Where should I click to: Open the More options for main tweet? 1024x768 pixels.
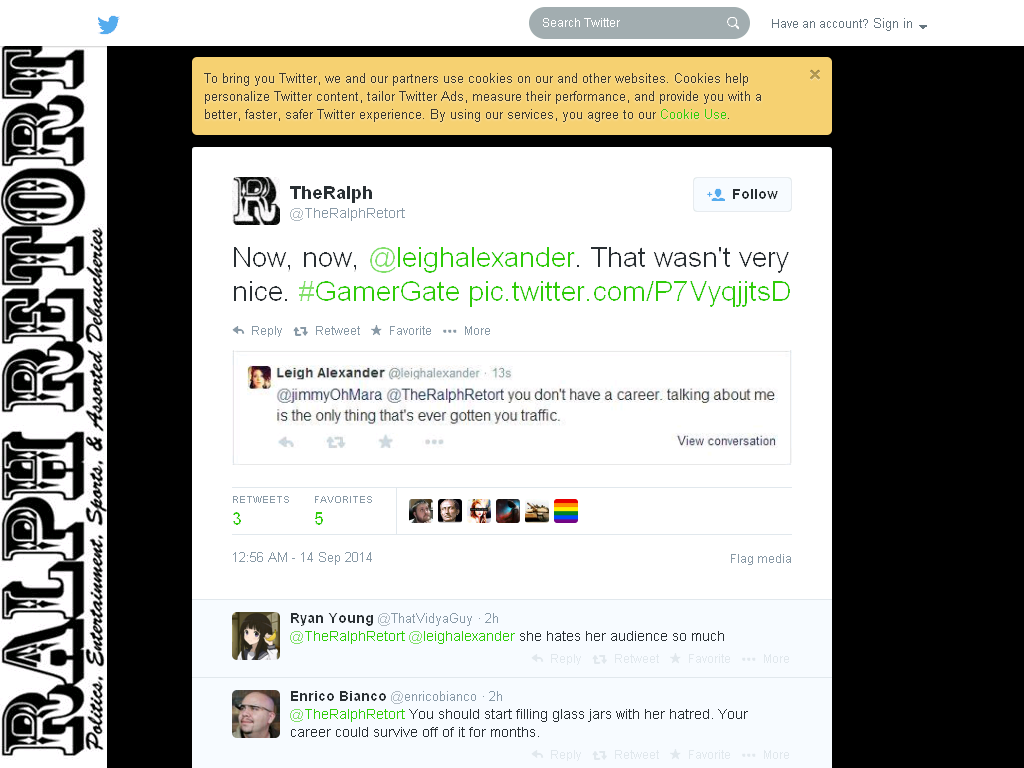(x=467, y=331)
